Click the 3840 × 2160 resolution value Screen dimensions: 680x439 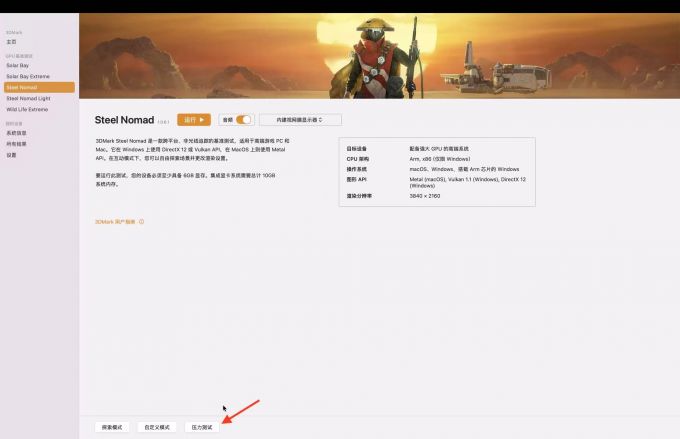(425, 196)
